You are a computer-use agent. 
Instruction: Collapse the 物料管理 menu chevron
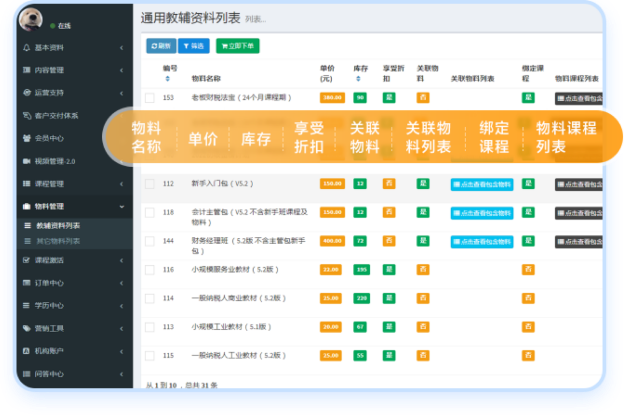point(122,207)
